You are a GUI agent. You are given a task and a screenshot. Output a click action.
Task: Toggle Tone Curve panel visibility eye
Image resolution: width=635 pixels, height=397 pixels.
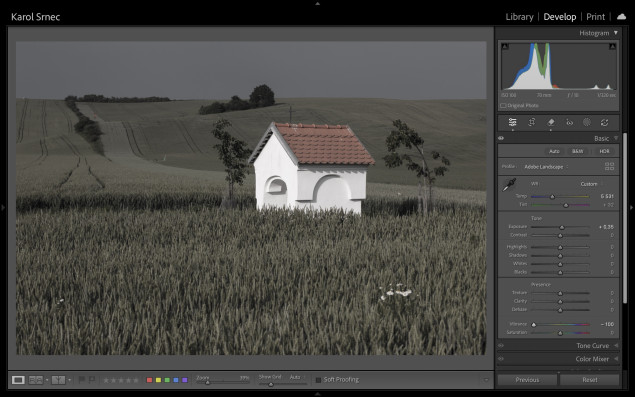click(501, 346)
